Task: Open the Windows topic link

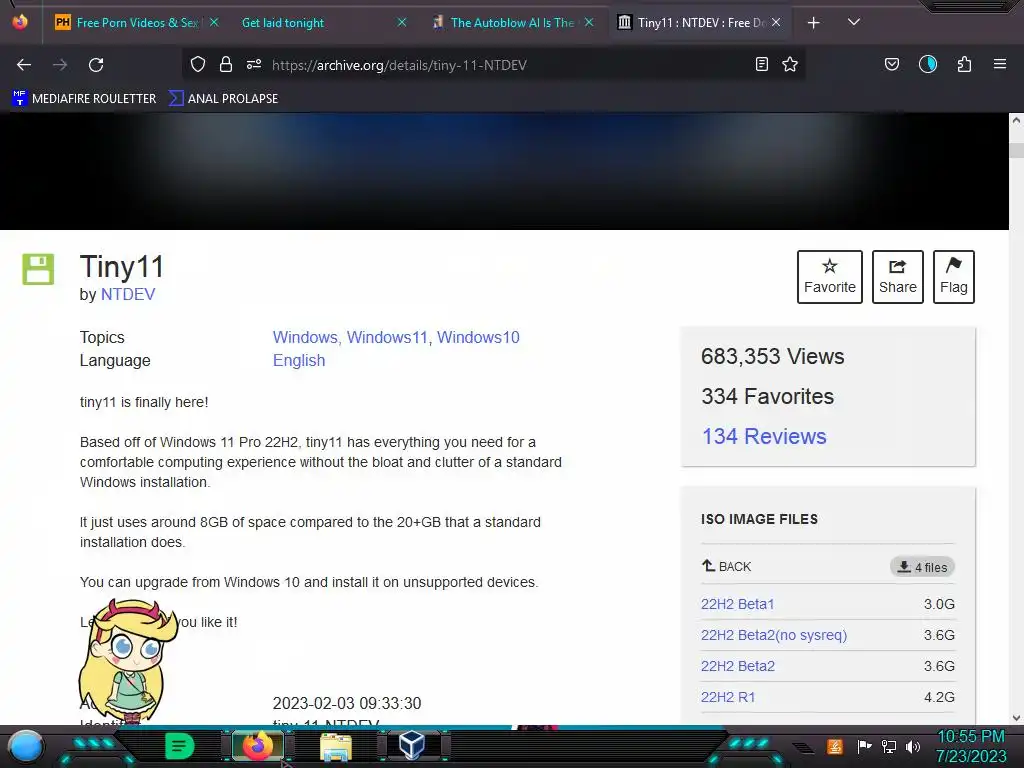Action: (x=305, y=338)
